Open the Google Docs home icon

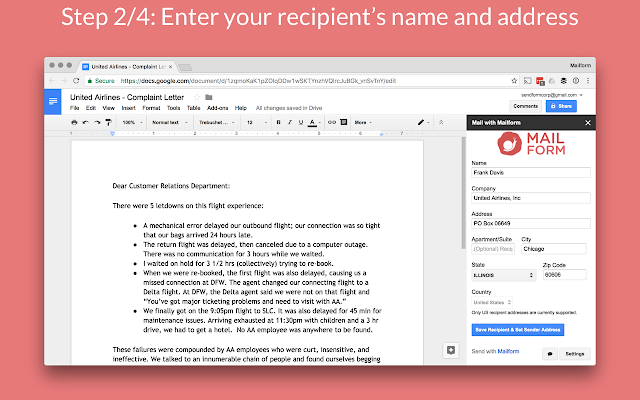click(53, 102)
